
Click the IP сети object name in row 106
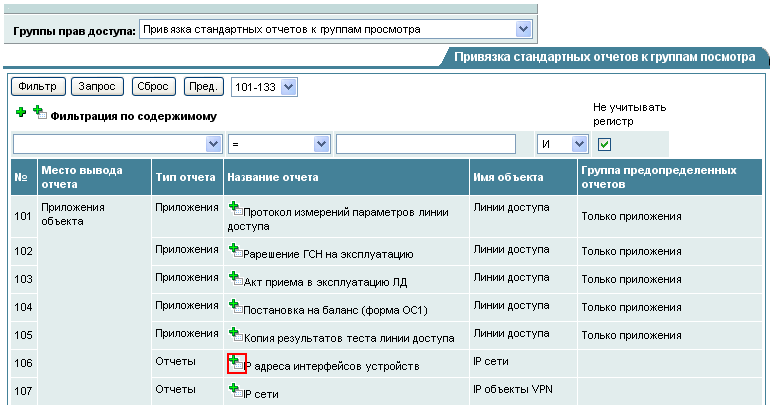click(491, 362)
